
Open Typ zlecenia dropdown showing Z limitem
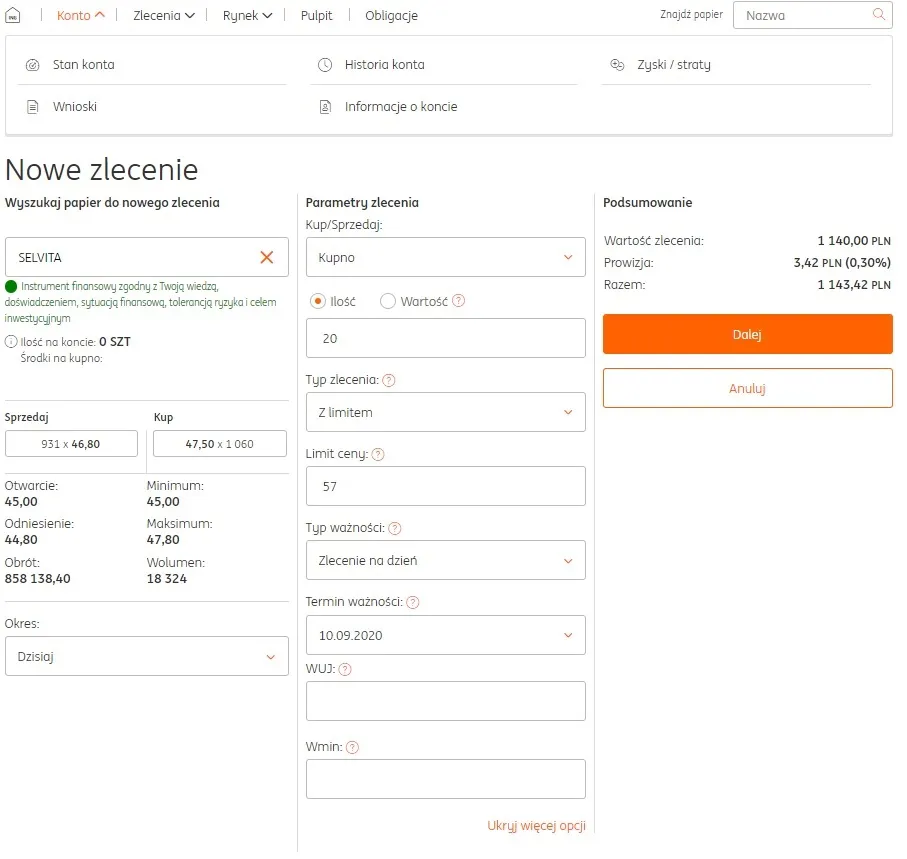tap(445, 412)
